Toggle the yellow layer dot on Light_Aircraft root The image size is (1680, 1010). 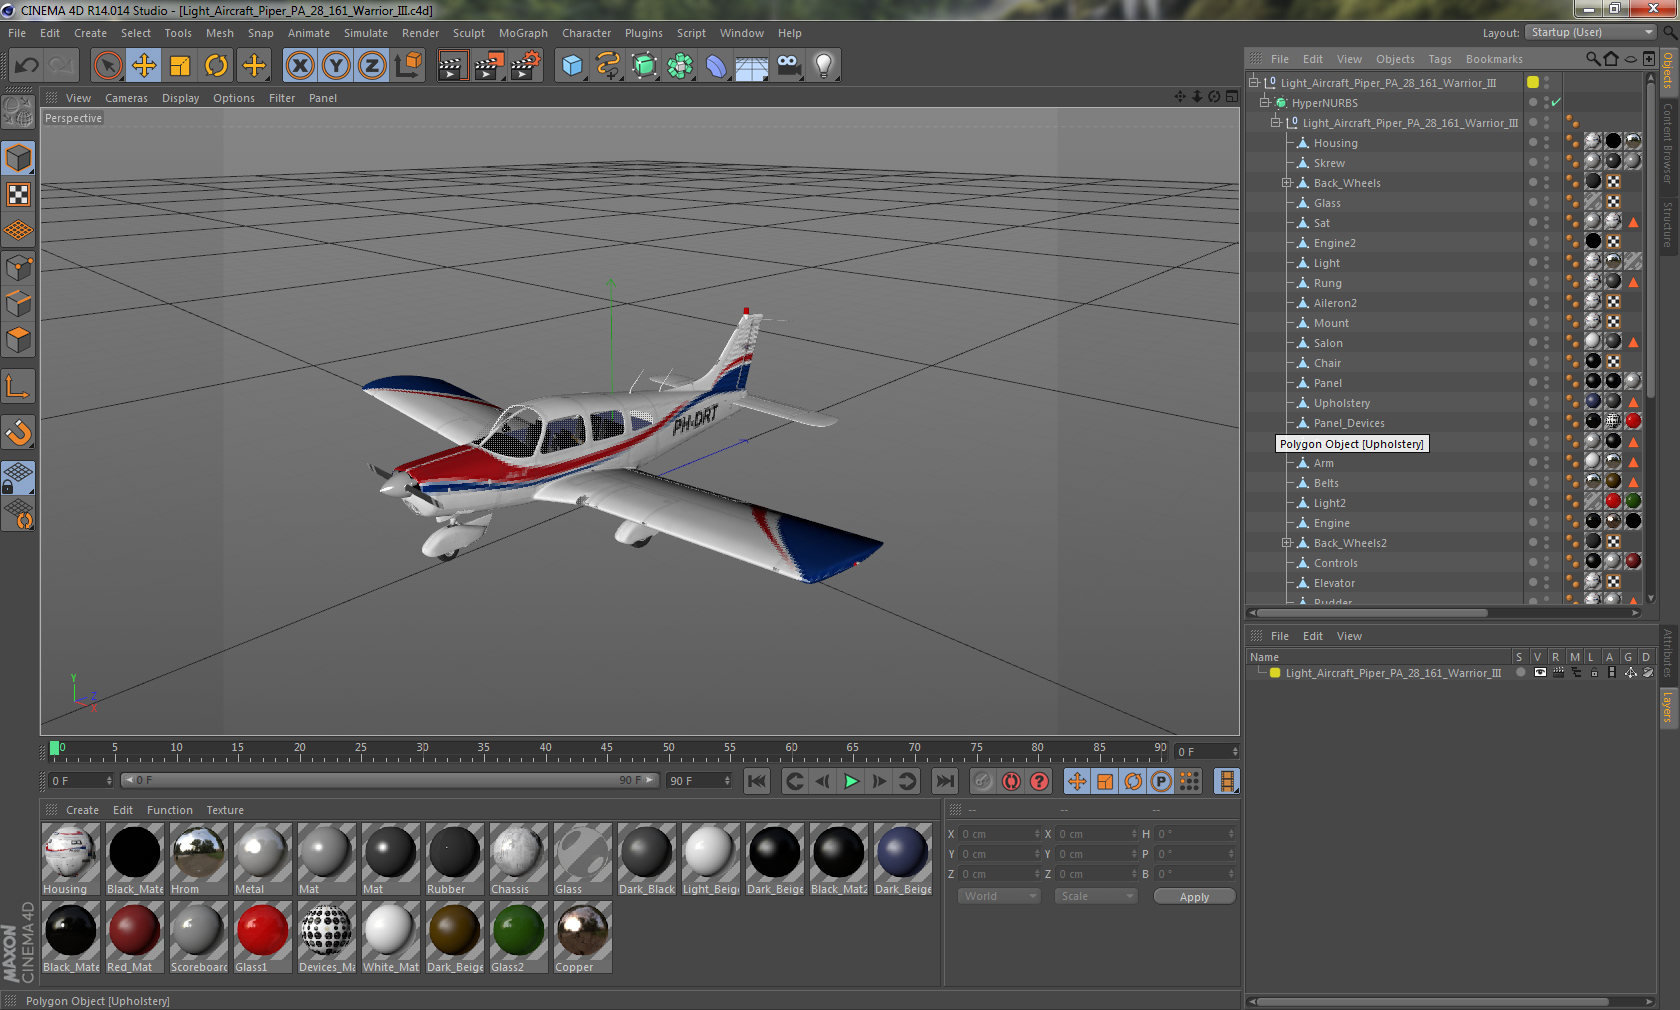click(x=1533, y=82)
